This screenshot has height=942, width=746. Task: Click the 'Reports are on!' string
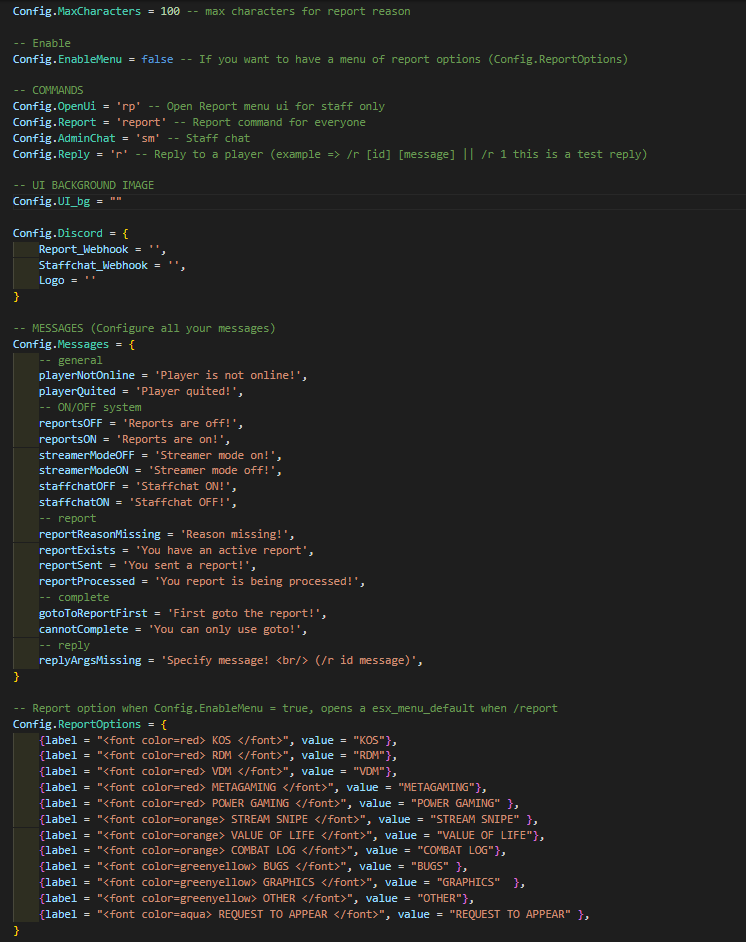[x=170, y=439]
